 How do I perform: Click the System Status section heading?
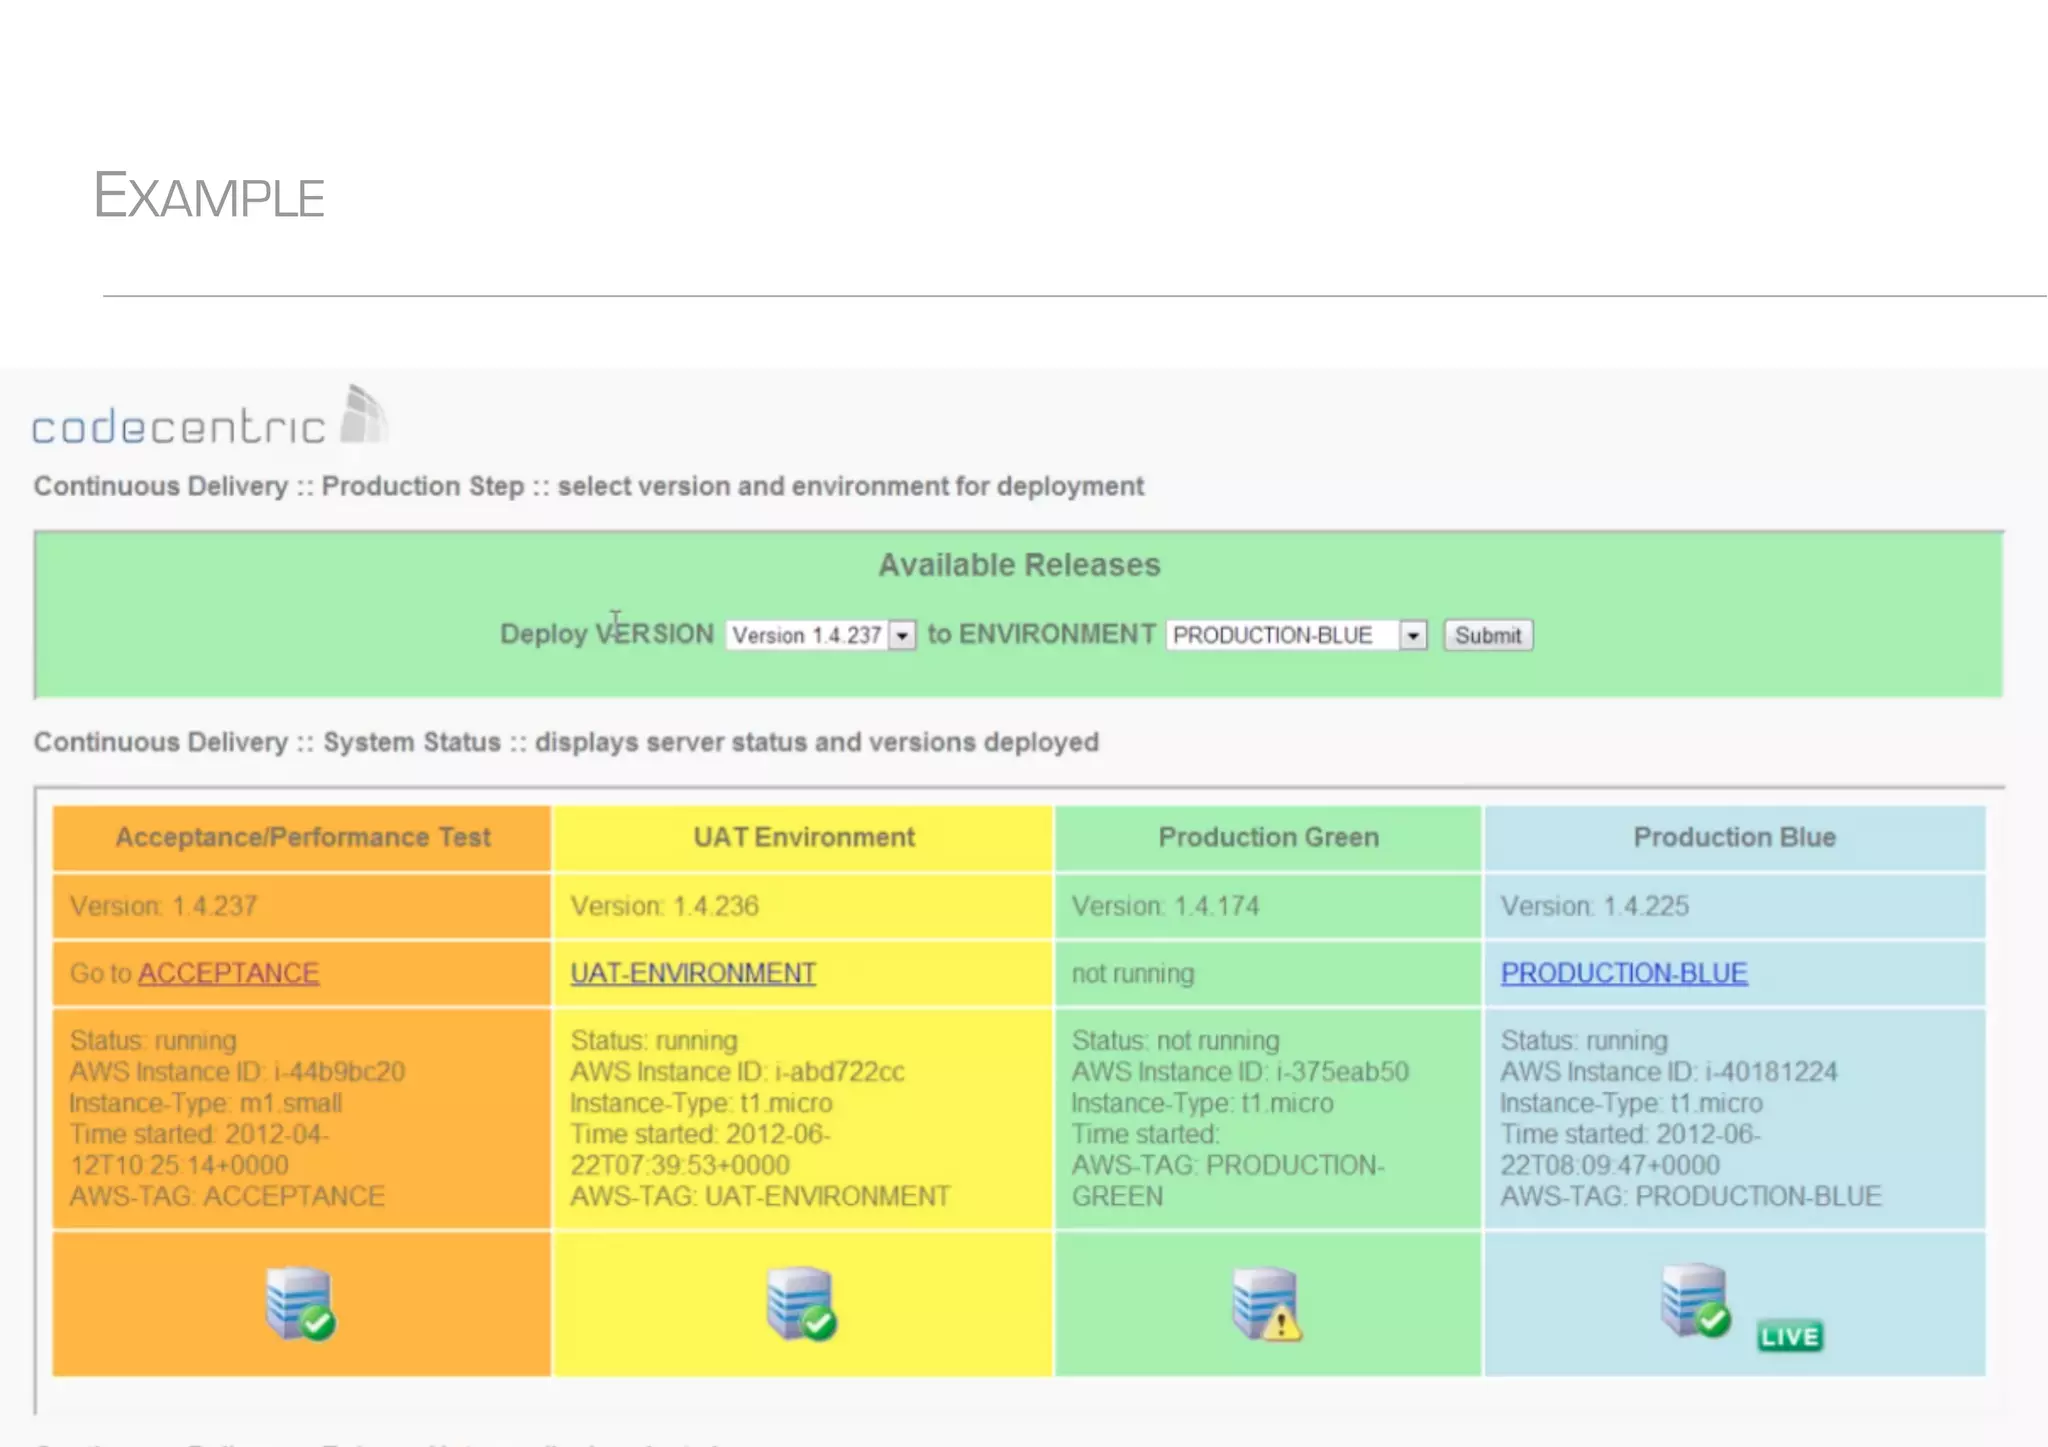point(566,742)
